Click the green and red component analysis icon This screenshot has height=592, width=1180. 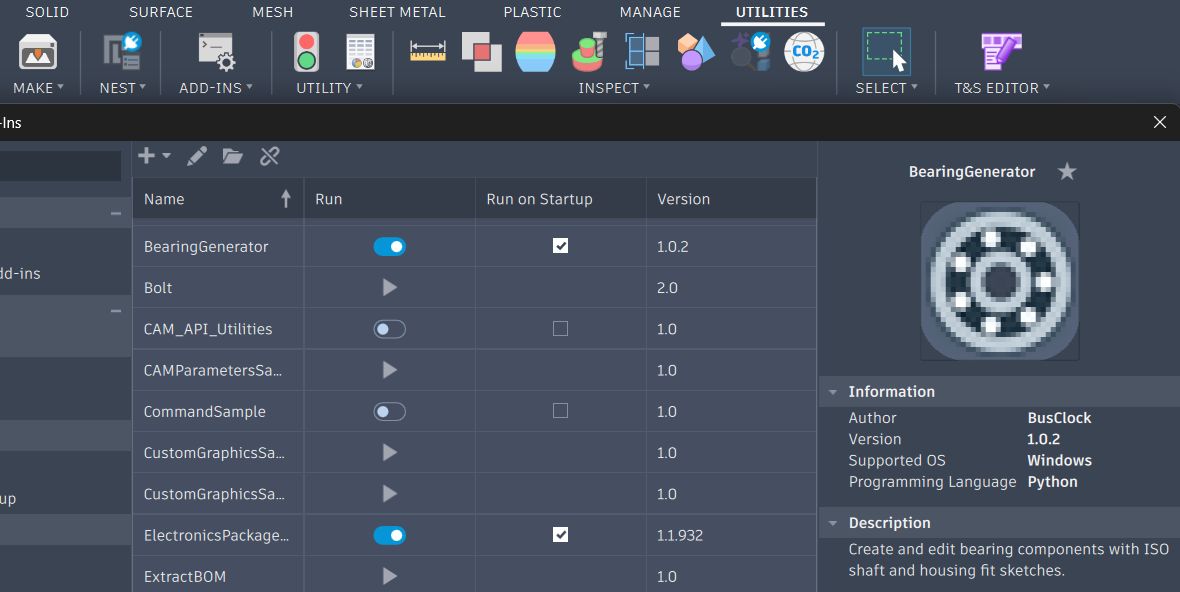[589, 52]
